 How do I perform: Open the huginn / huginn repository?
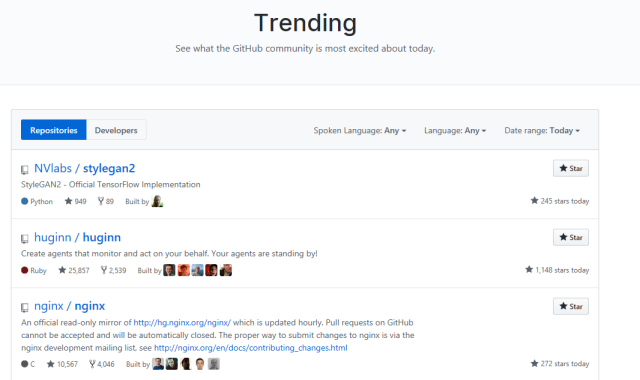[x=78, y=237]
